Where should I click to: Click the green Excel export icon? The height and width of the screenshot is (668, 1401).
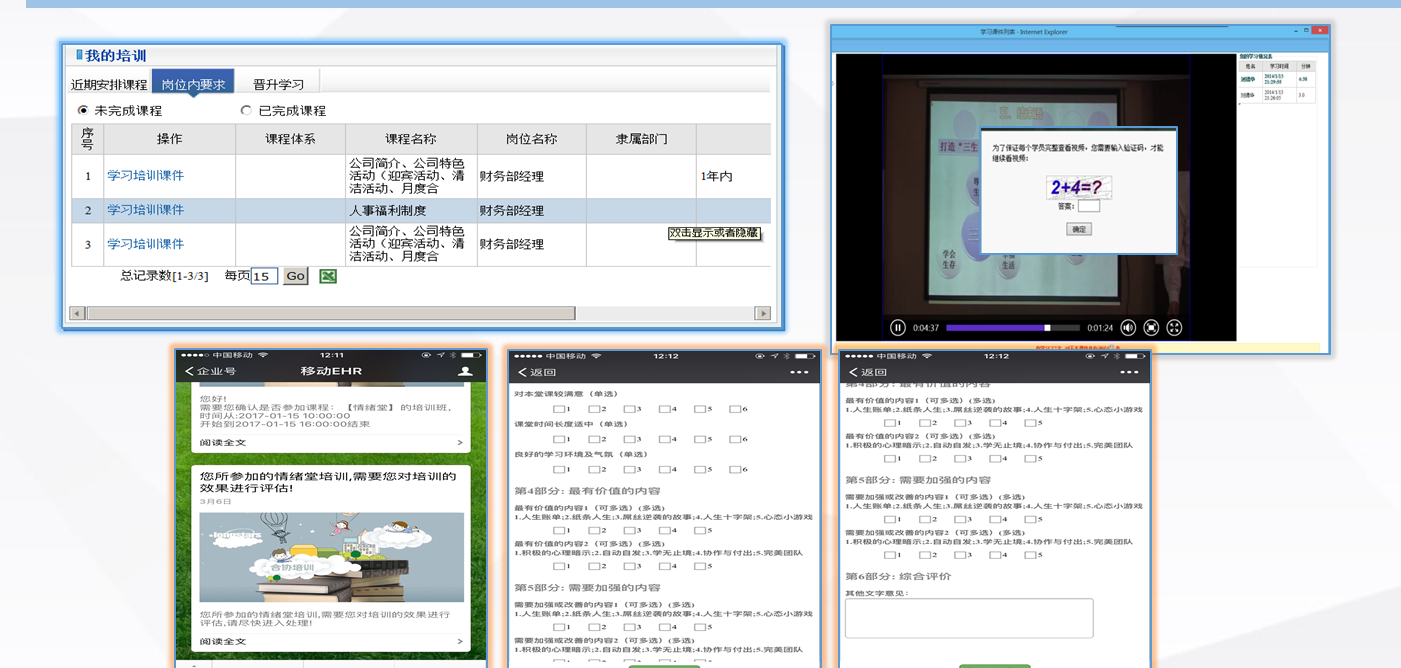click(x=328, y=276)
